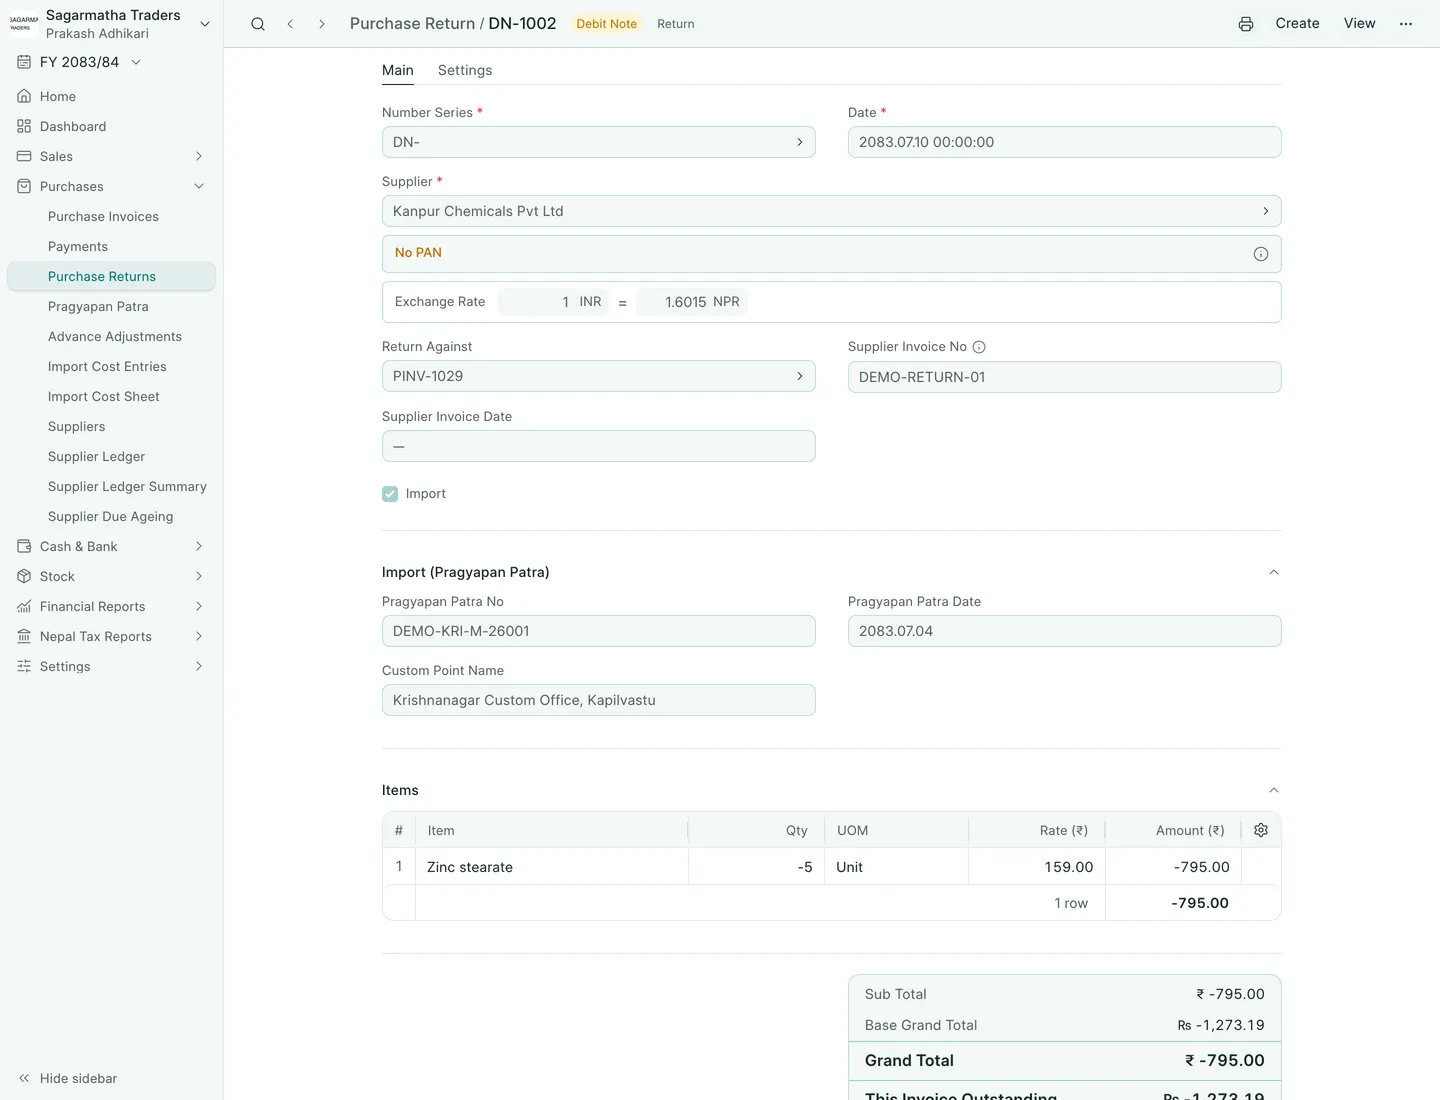Open the Return Against PINV-1029 dropdown
This screenshot has height=1100, width=1440.
[598, 376]
